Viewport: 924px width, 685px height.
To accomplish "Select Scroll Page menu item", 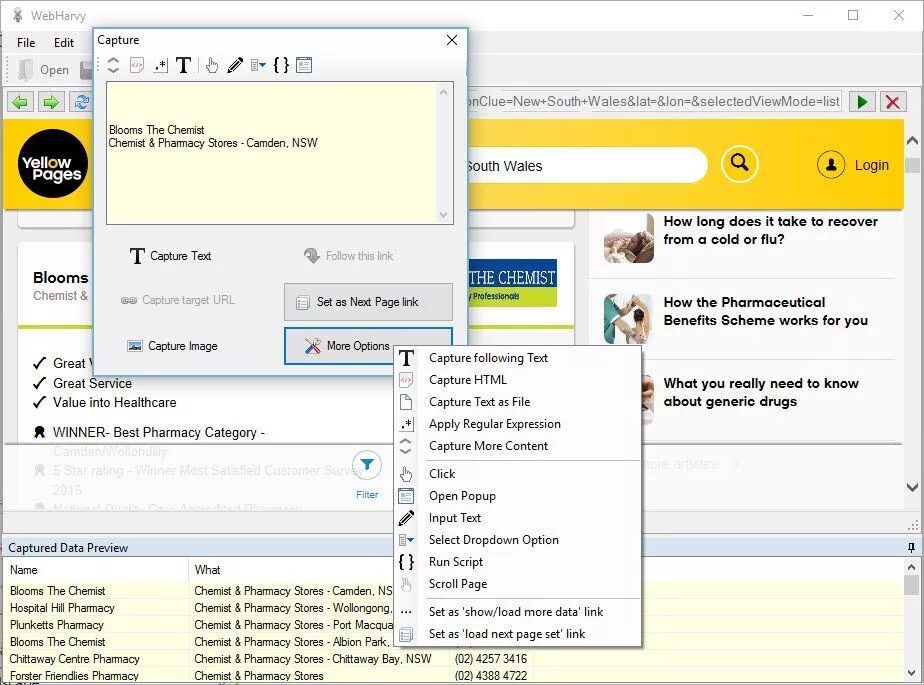I will click(517, 584).
